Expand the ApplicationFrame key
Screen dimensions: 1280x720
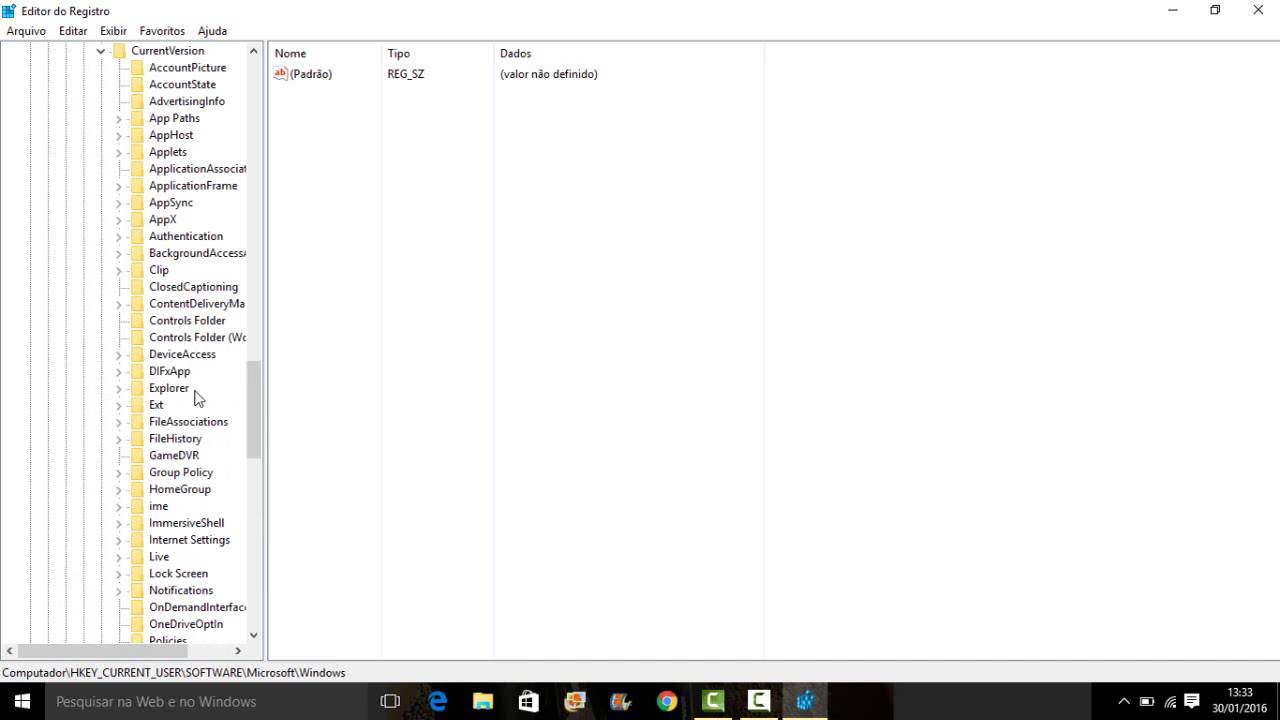click(x=119, y=186)
